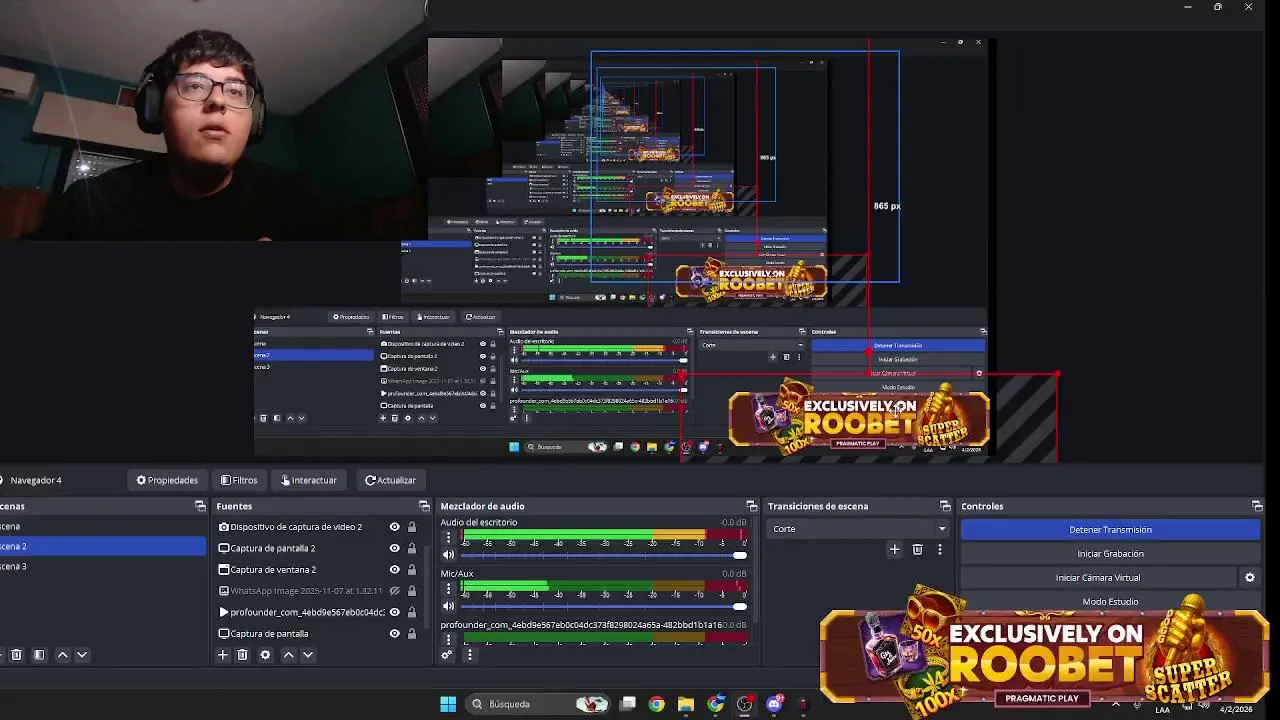
Task: Adjust the Mic/Aux volume slider
Action: pyautogui.click(x=604, y=606)
